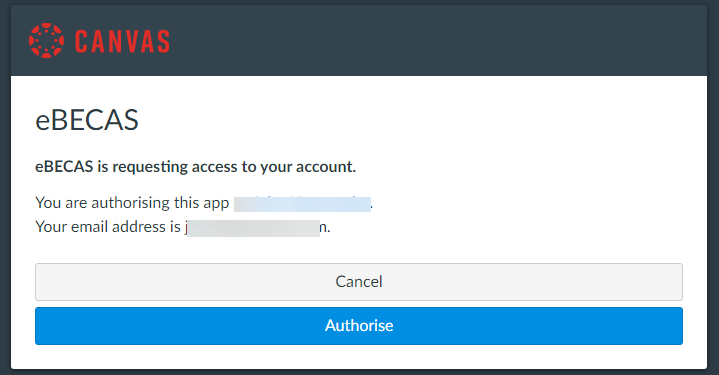719x375 pixels.
Task: Click the word 'authorising' in the dialog text
Action: (x=124, y=203)
